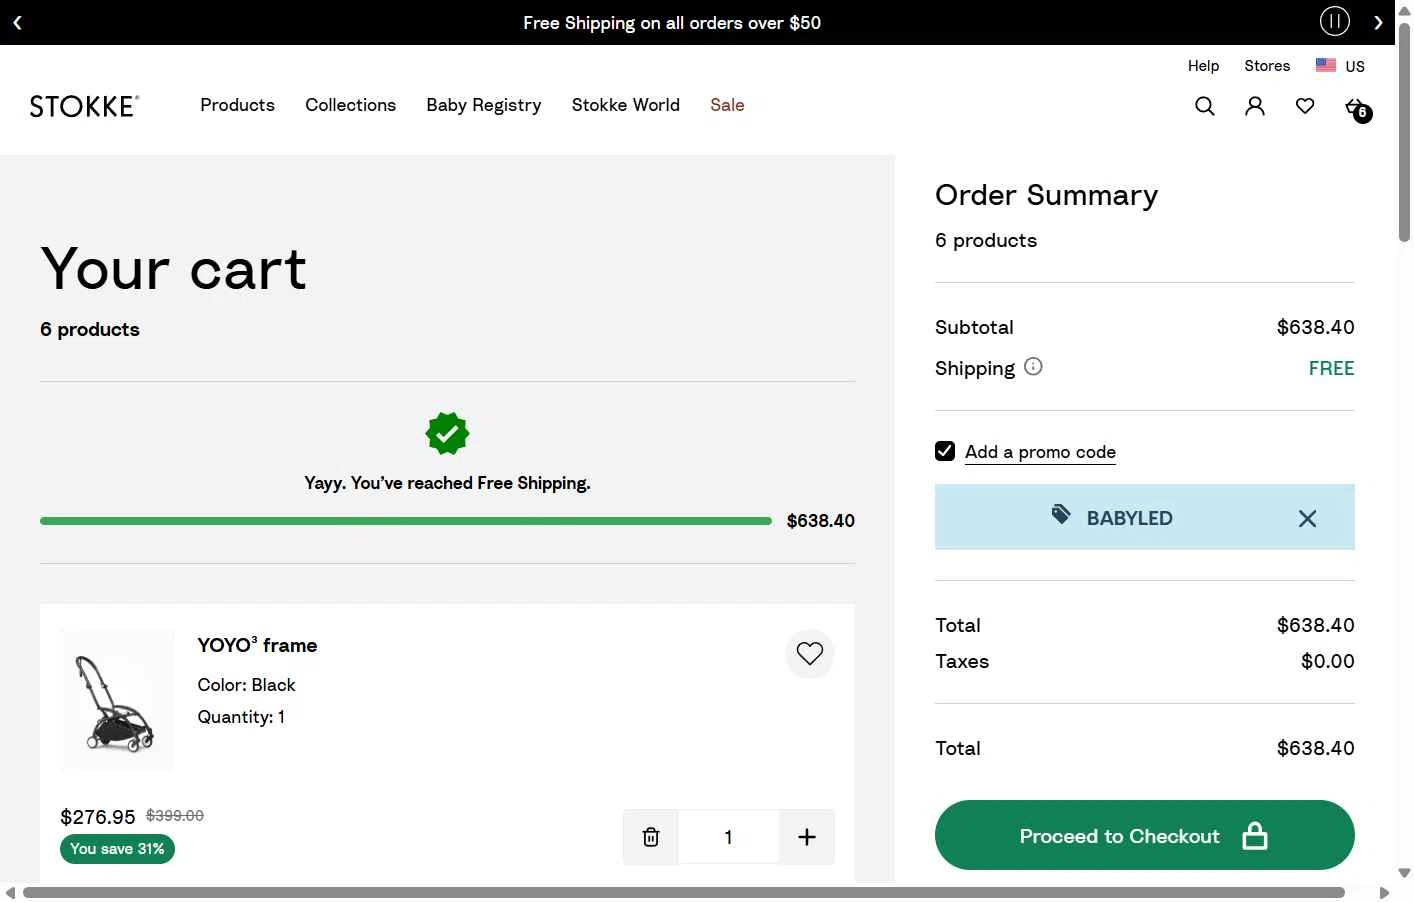The height and width of the screenshot is (902, 1414).
Task: Go to next announcement banner
Action: coord(1378,22)
